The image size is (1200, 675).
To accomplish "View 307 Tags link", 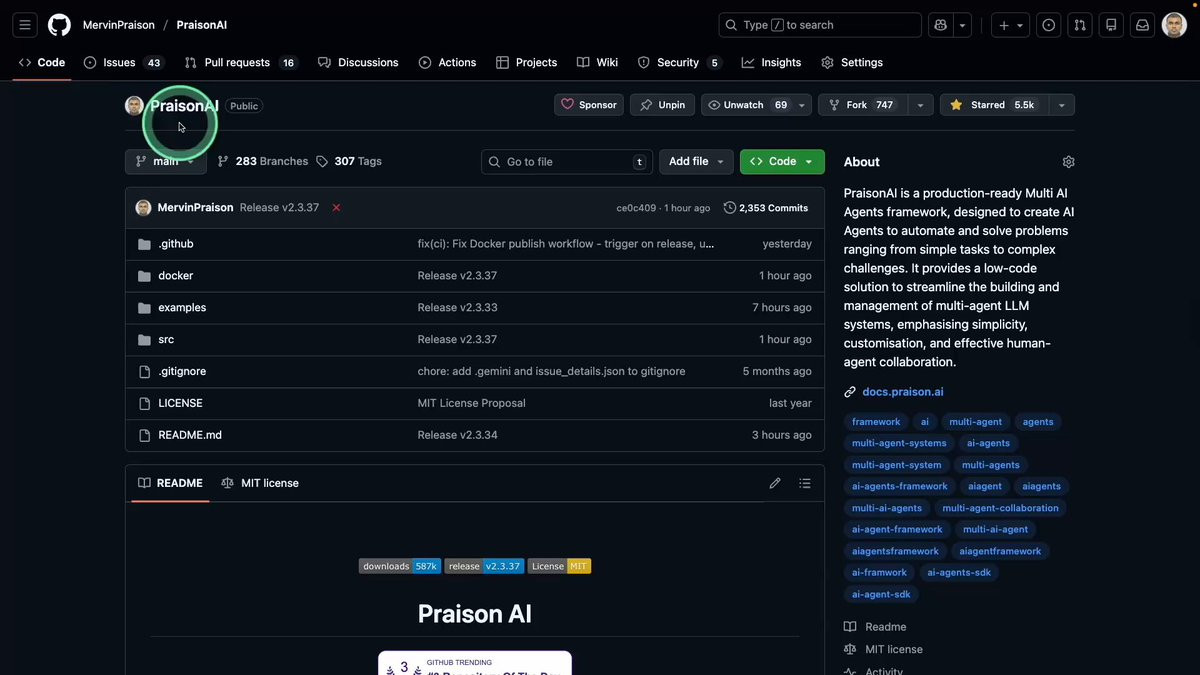I will [x=349, y=161].
